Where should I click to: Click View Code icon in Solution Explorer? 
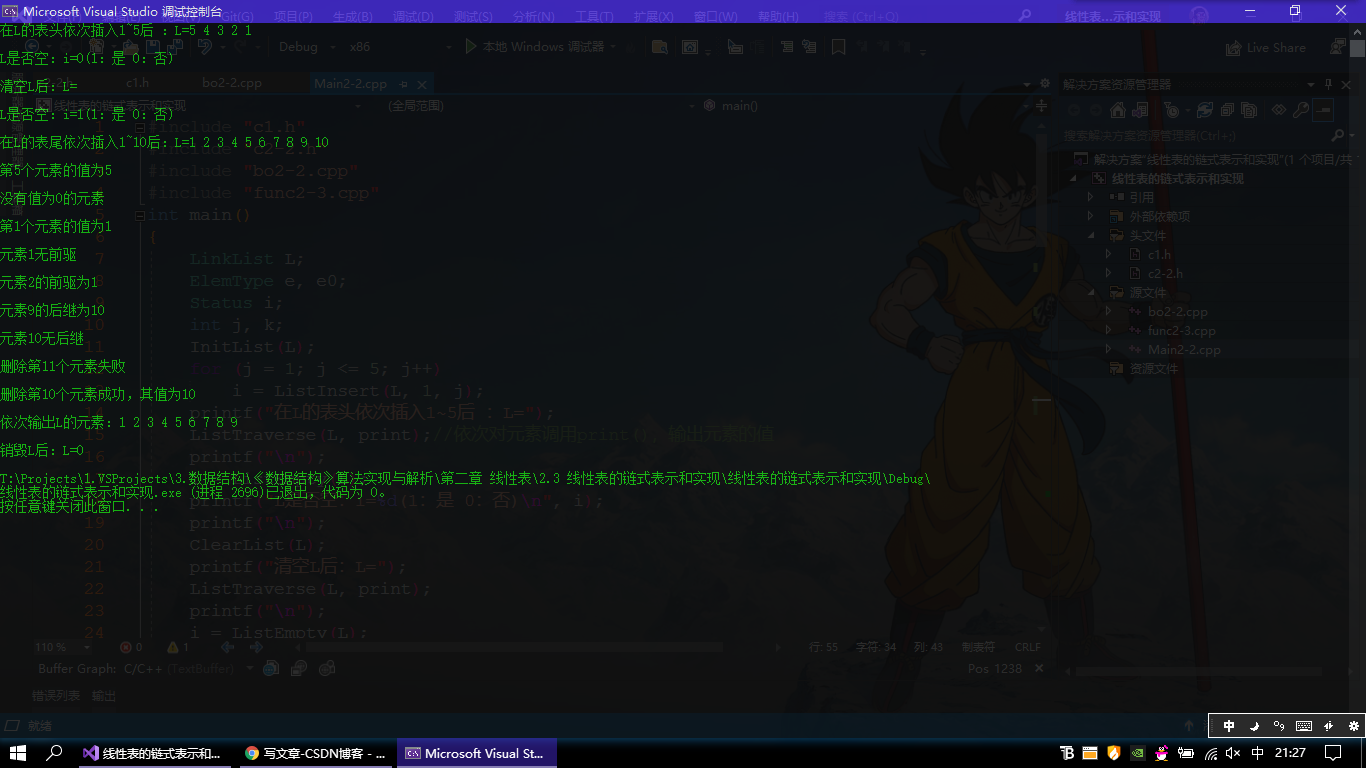[x=1278, y=110]
